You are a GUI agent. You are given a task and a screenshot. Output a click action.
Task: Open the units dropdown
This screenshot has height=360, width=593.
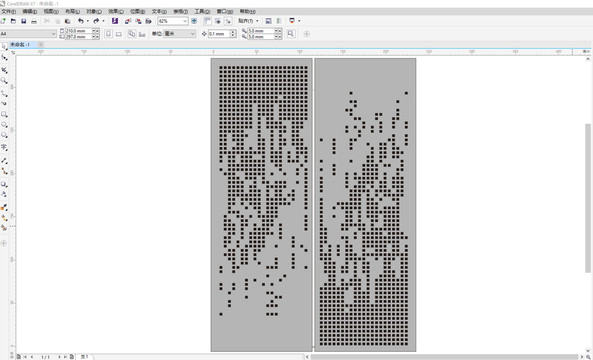(180, 34)
